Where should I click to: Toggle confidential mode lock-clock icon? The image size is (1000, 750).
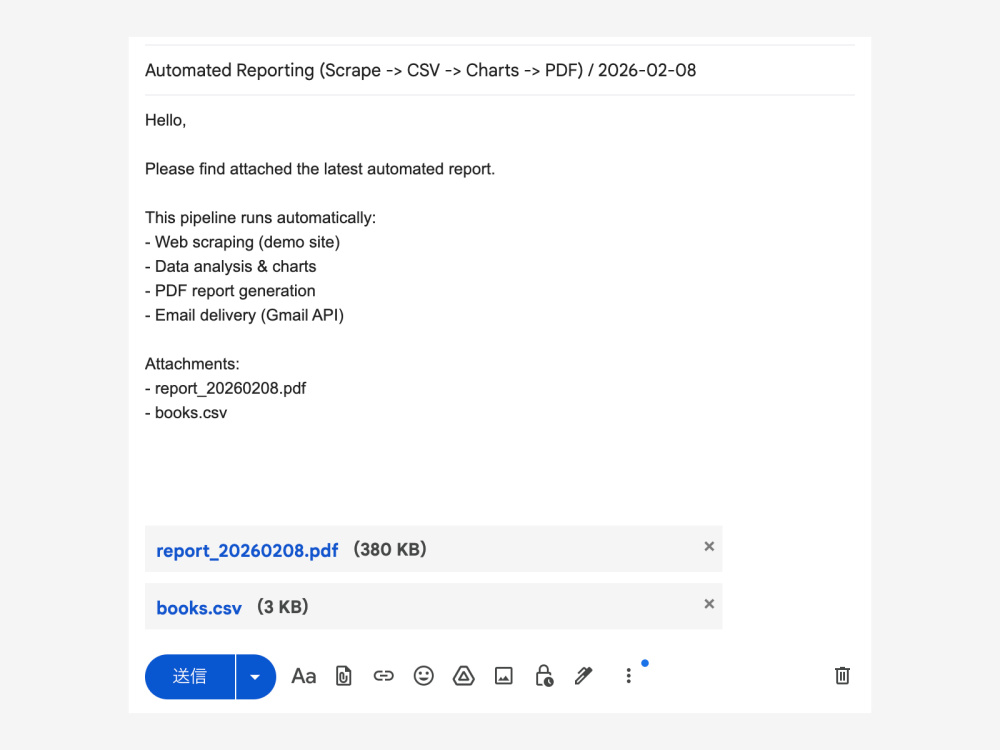544,676
